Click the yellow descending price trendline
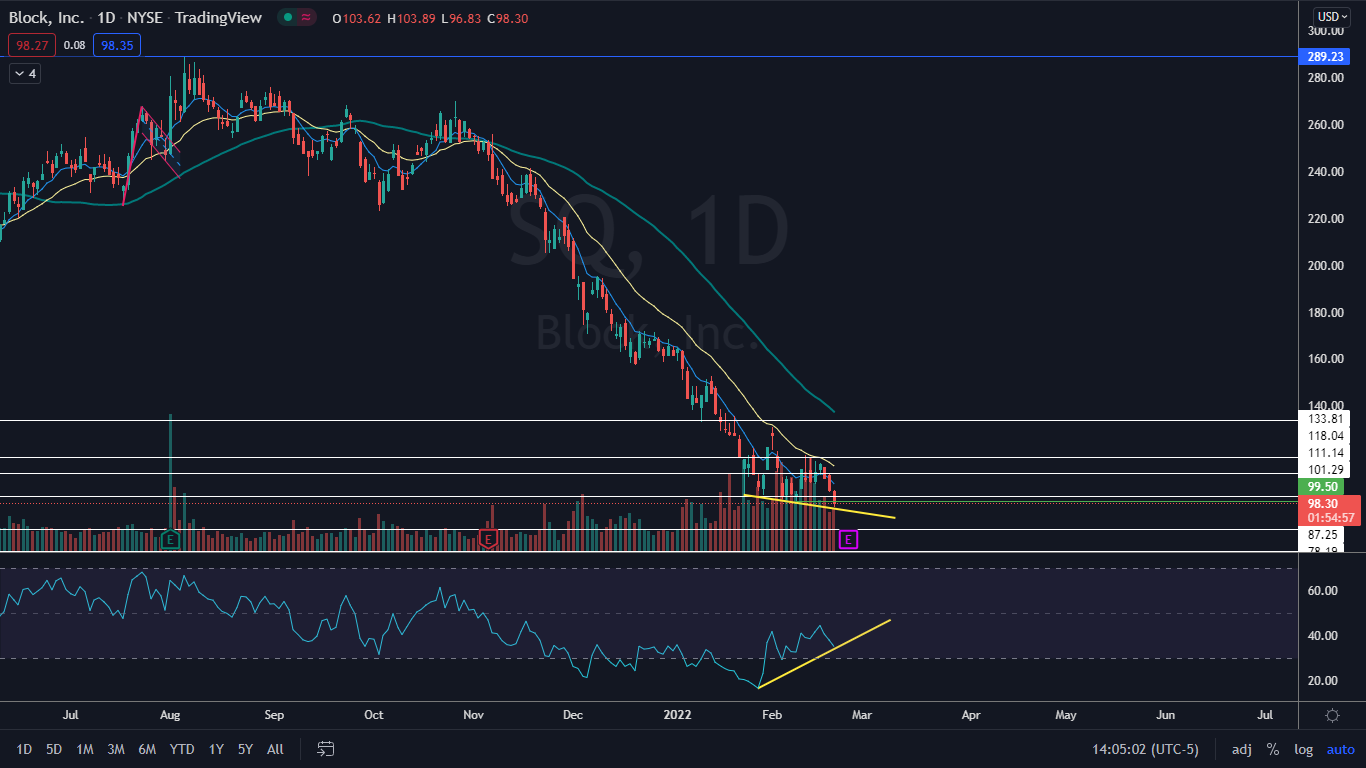 pyautogui.click(x=819, y=506)
